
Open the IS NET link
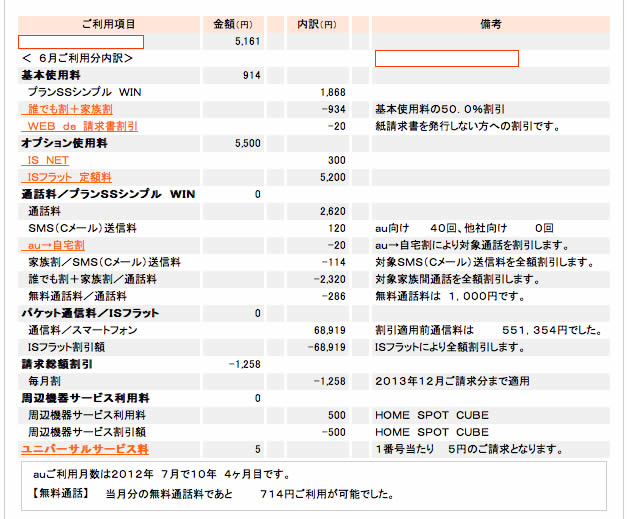(x=45, y=160)
